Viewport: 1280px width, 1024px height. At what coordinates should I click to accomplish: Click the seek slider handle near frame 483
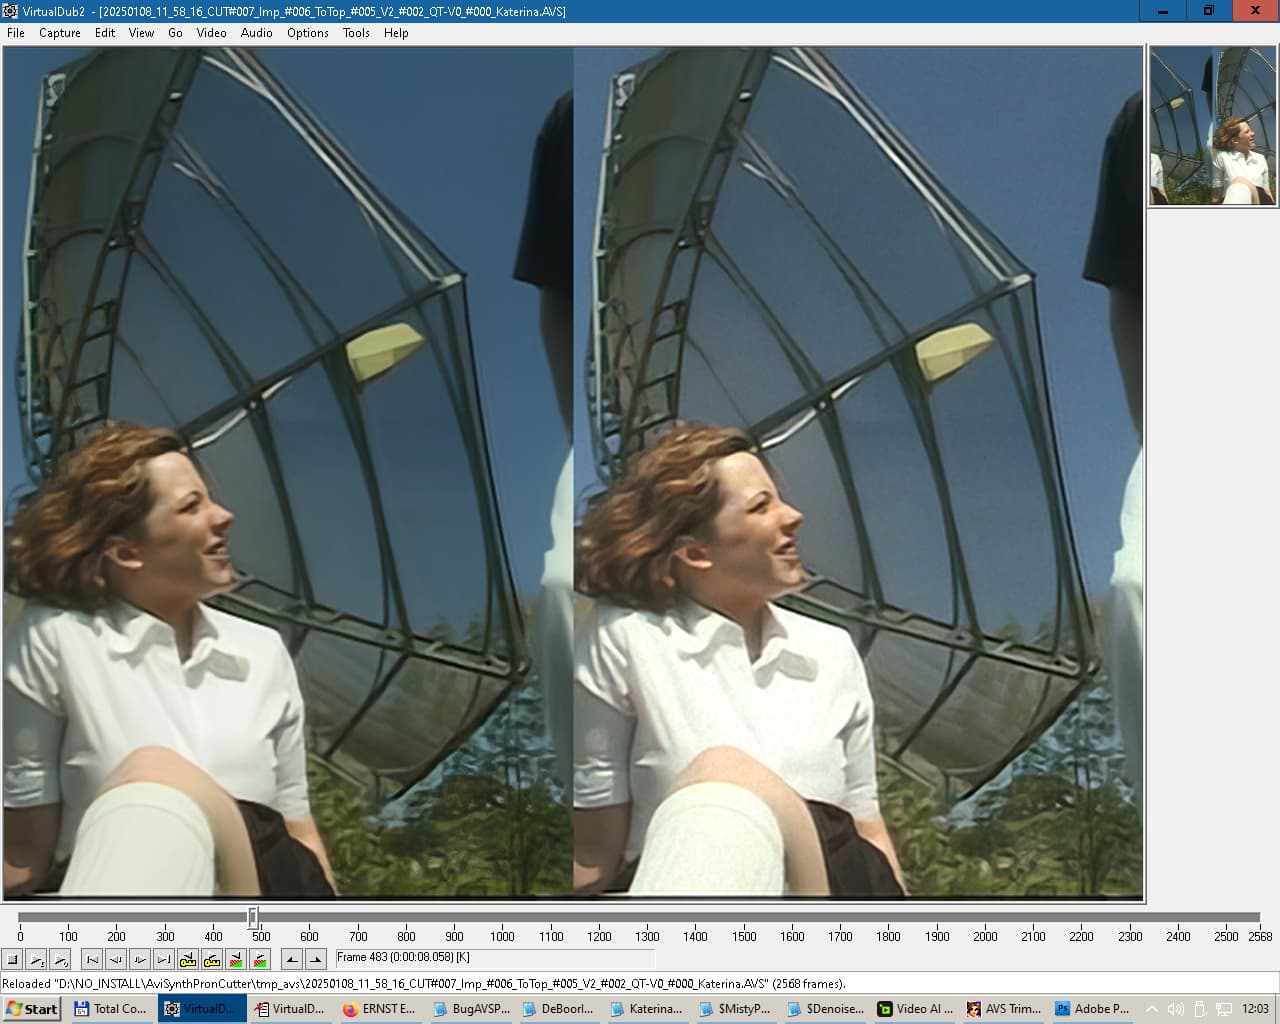pyautogui.click(x=253, y=917)
